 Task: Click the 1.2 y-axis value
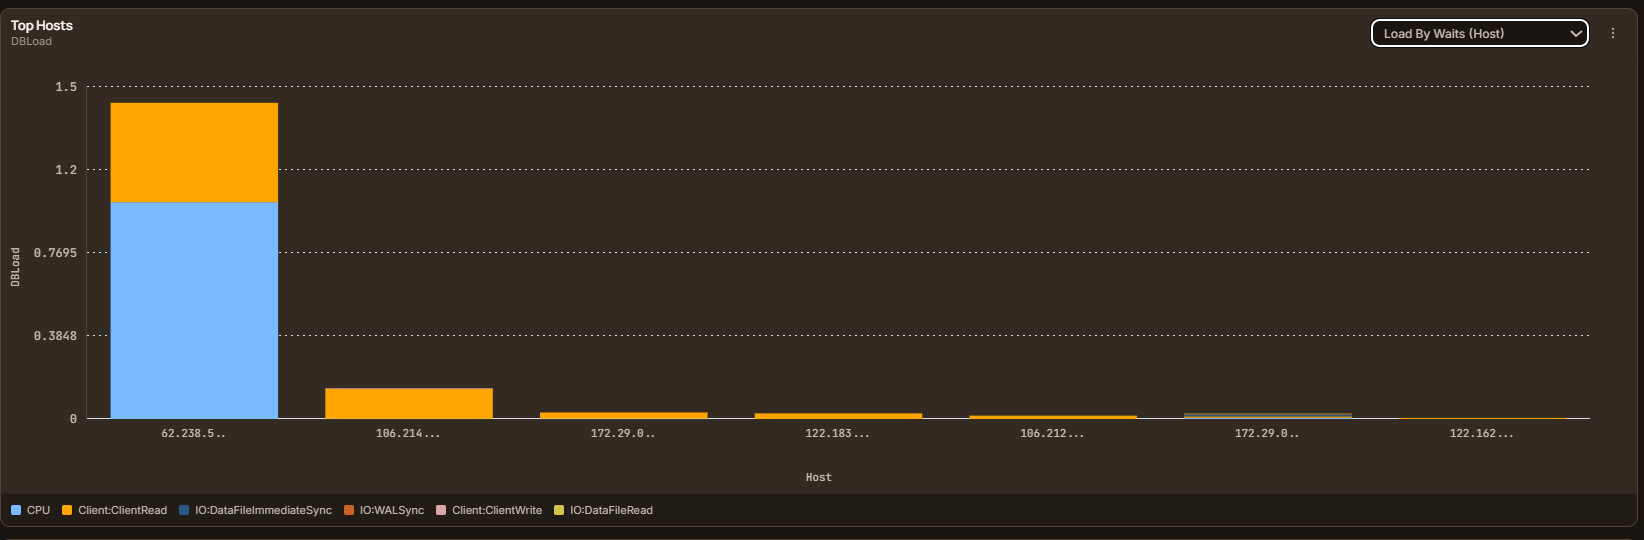(66, 170)
